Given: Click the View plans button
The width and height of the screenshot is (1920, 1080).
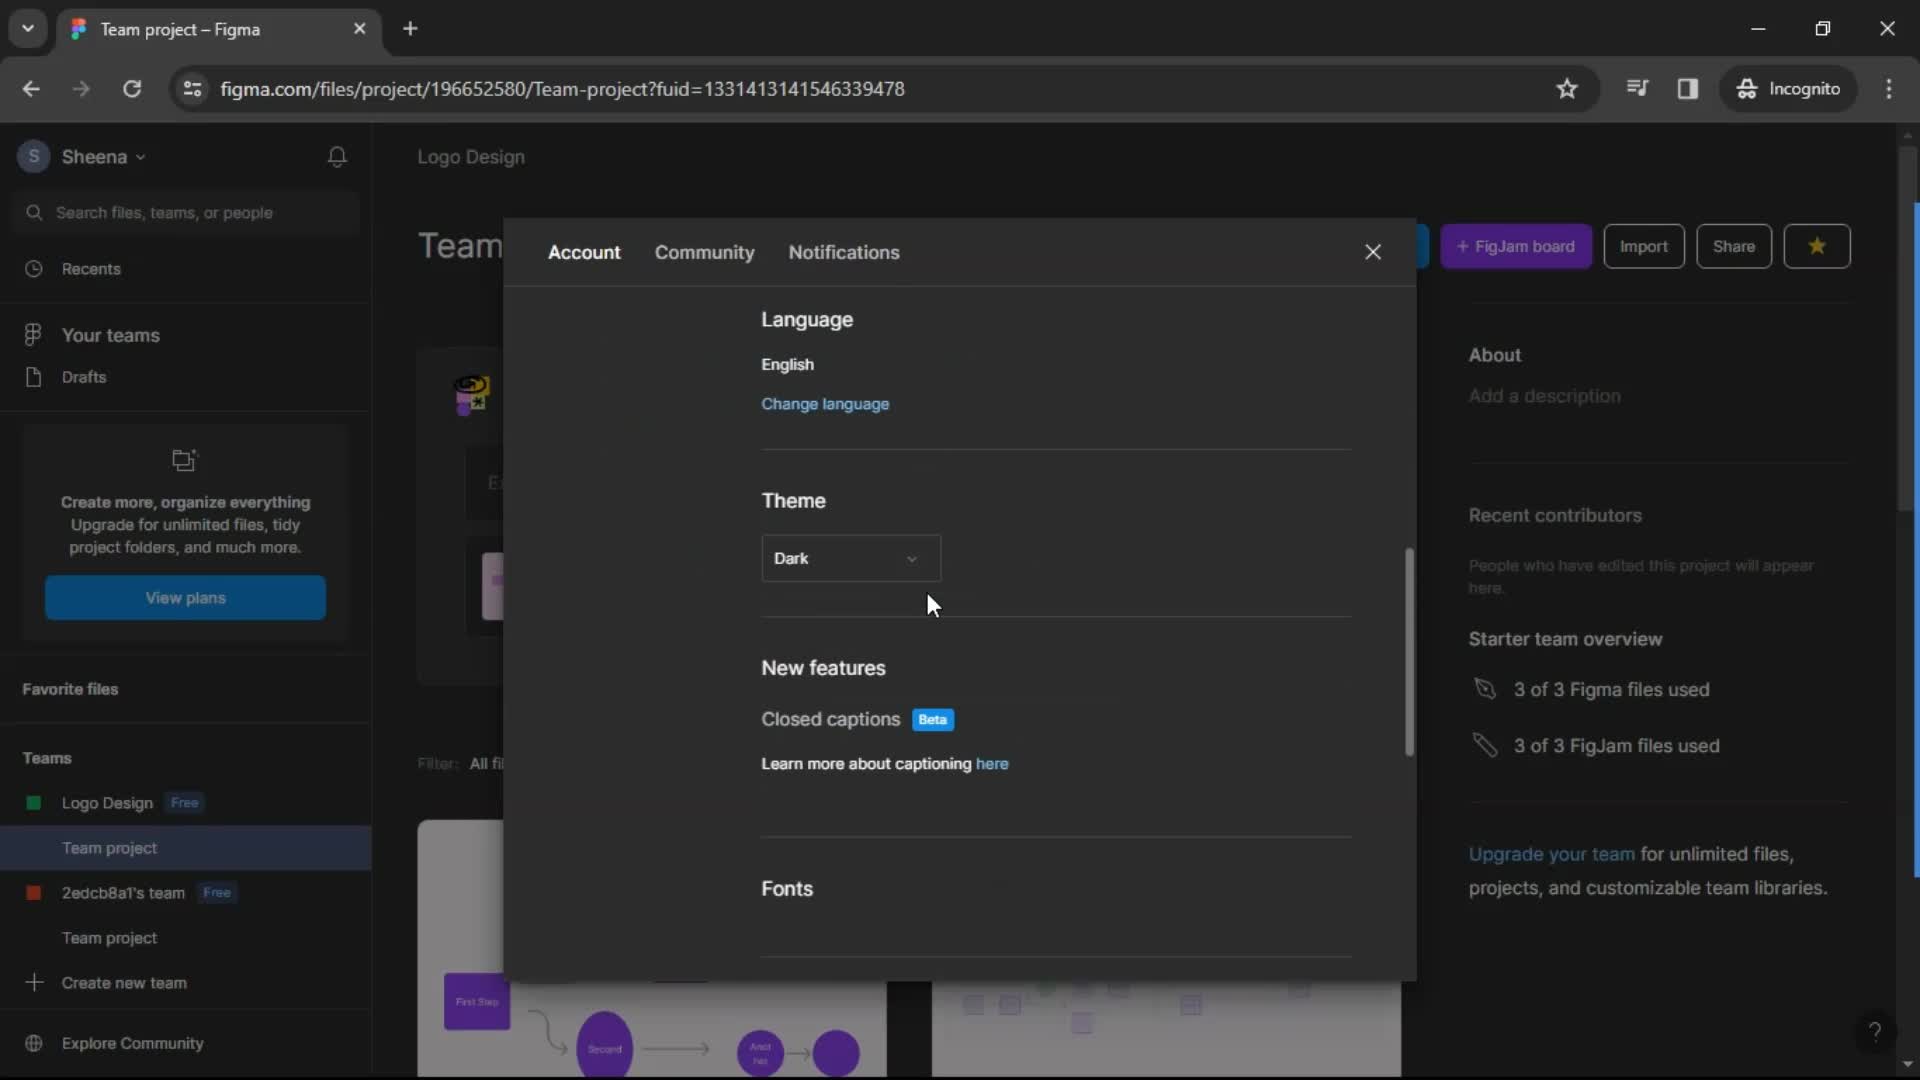Looking at the screenshot, I should (185, 597).
